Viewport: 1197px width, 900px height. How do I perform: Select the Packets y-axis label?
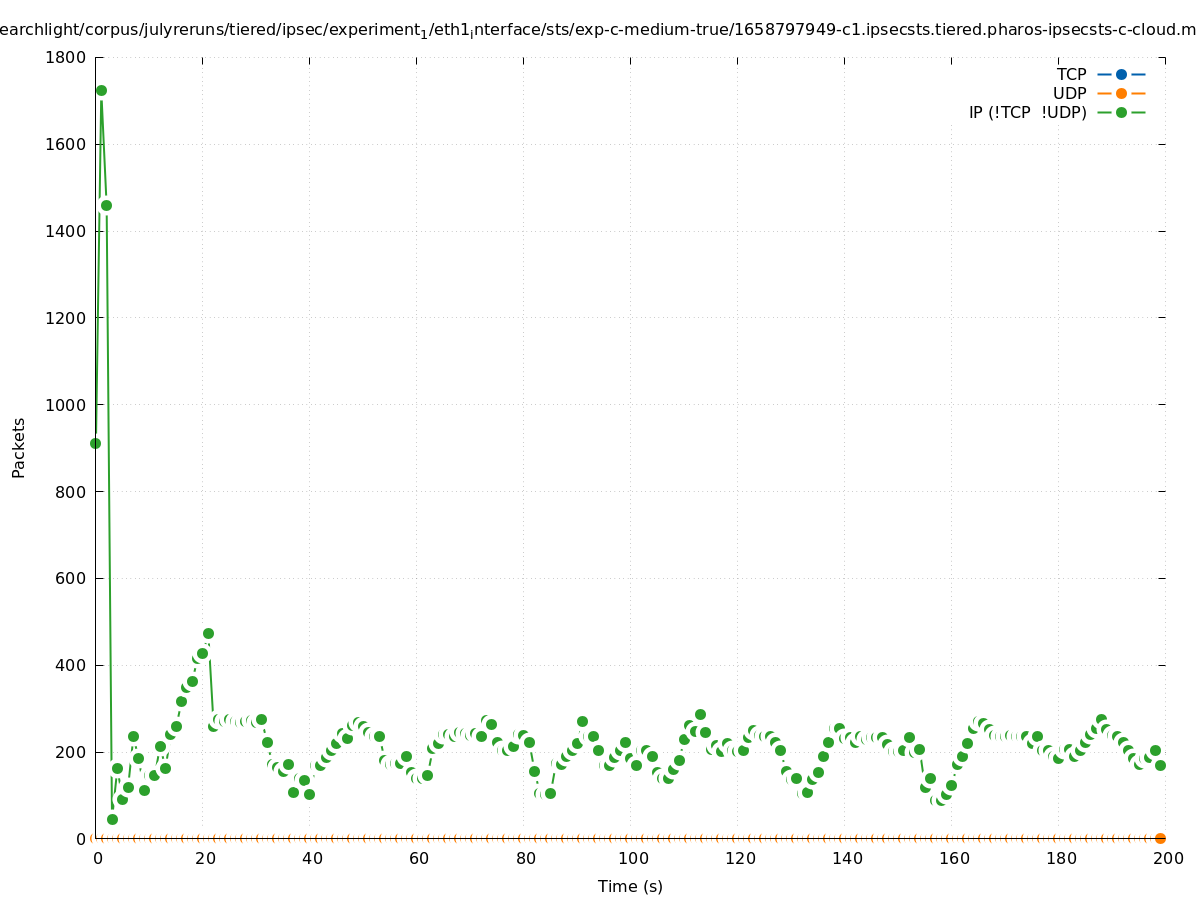pyautogui.click(x=18, y=447)
